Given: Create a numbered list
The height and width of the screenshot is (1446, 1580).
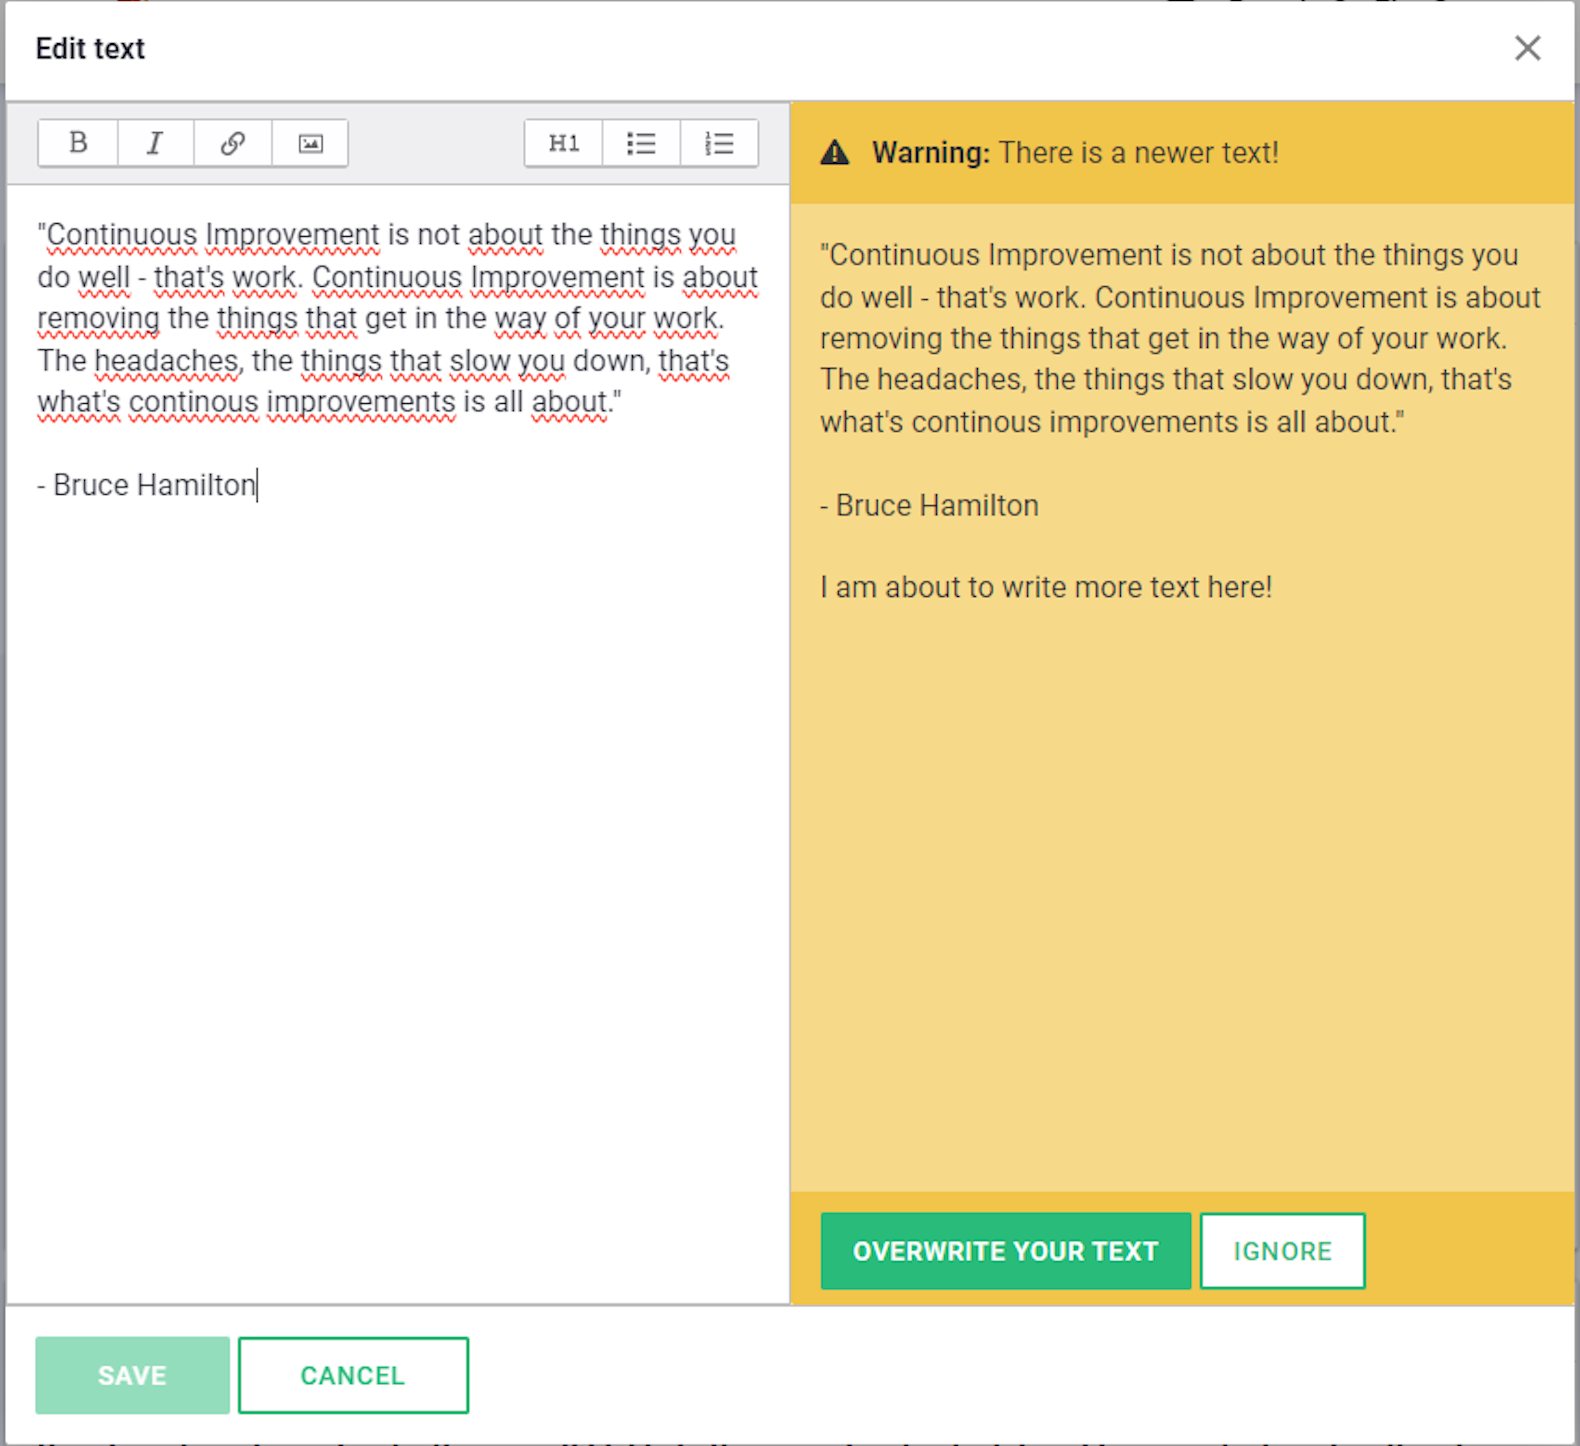Looking at the screenshot, I should 719,143.
